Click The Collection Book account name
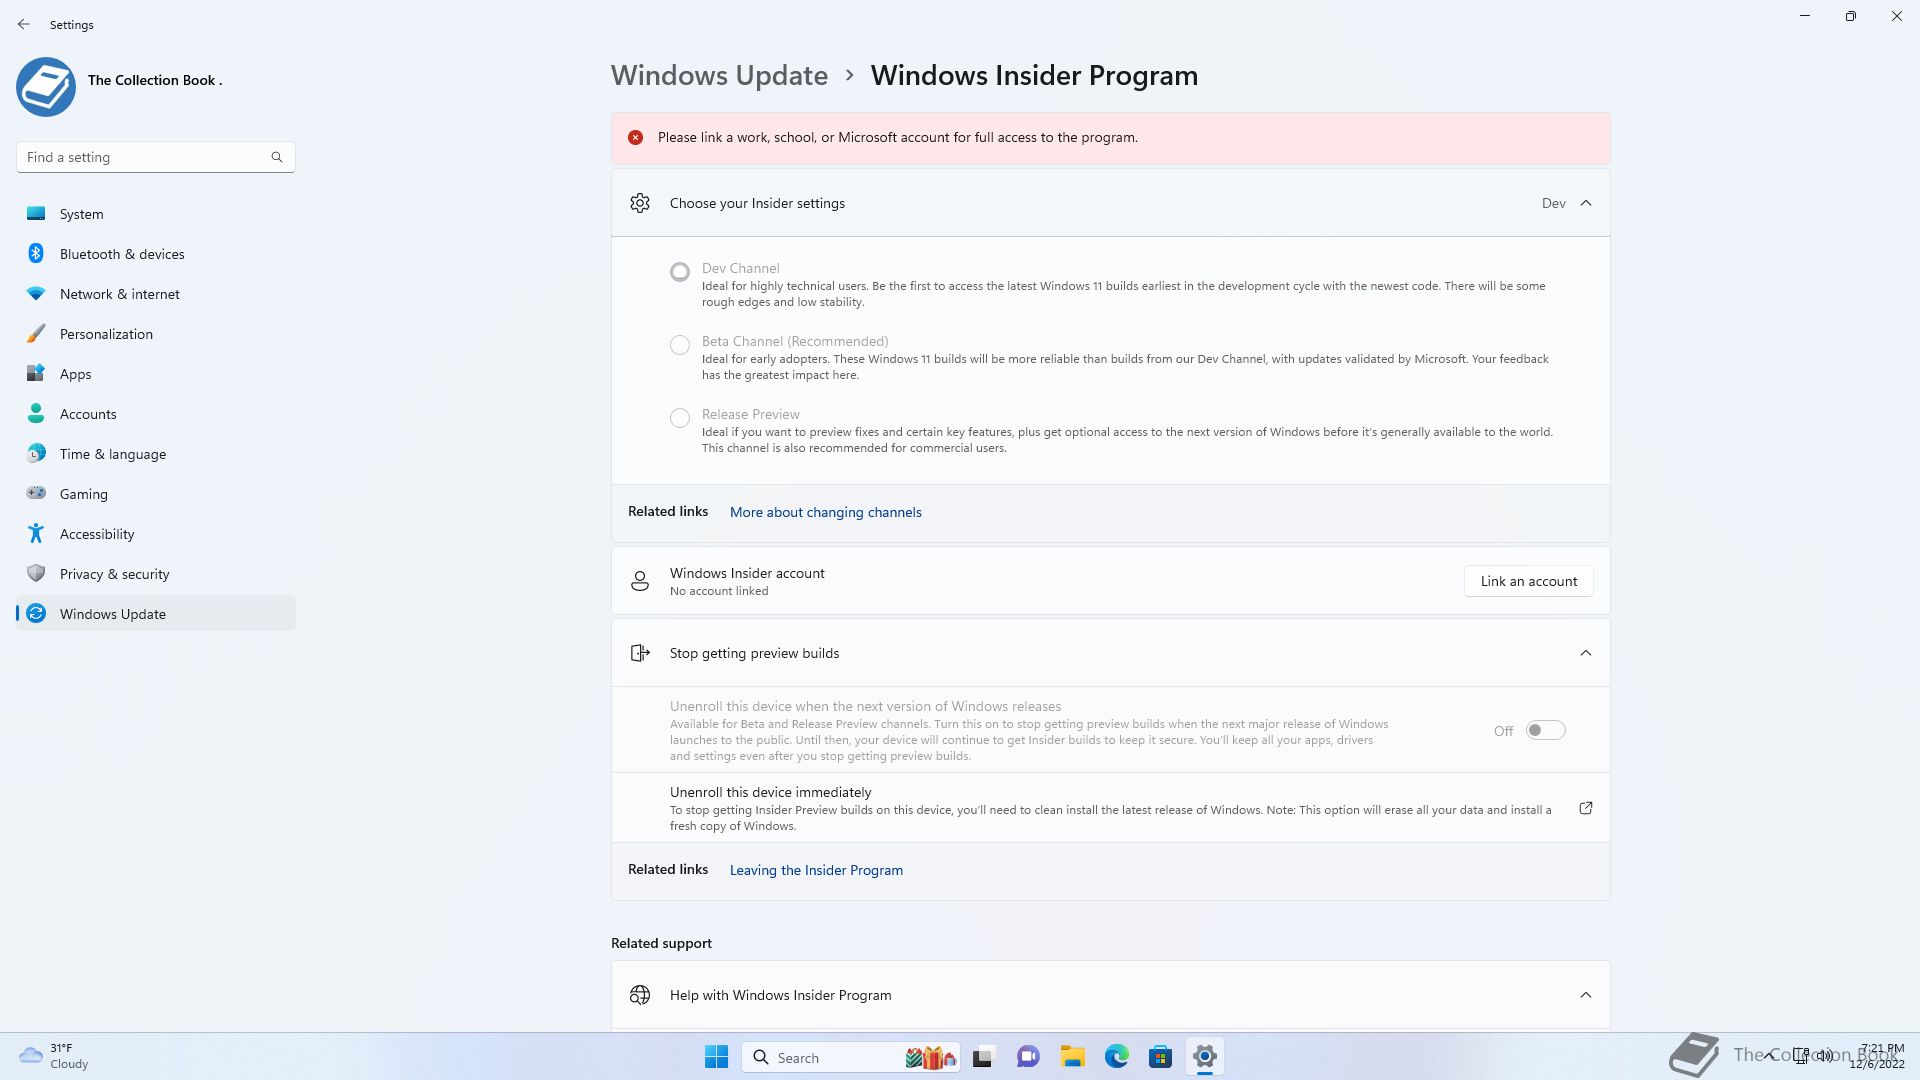The height and width of the screenshot is (1080, 1920). click(x=155, y=80)
